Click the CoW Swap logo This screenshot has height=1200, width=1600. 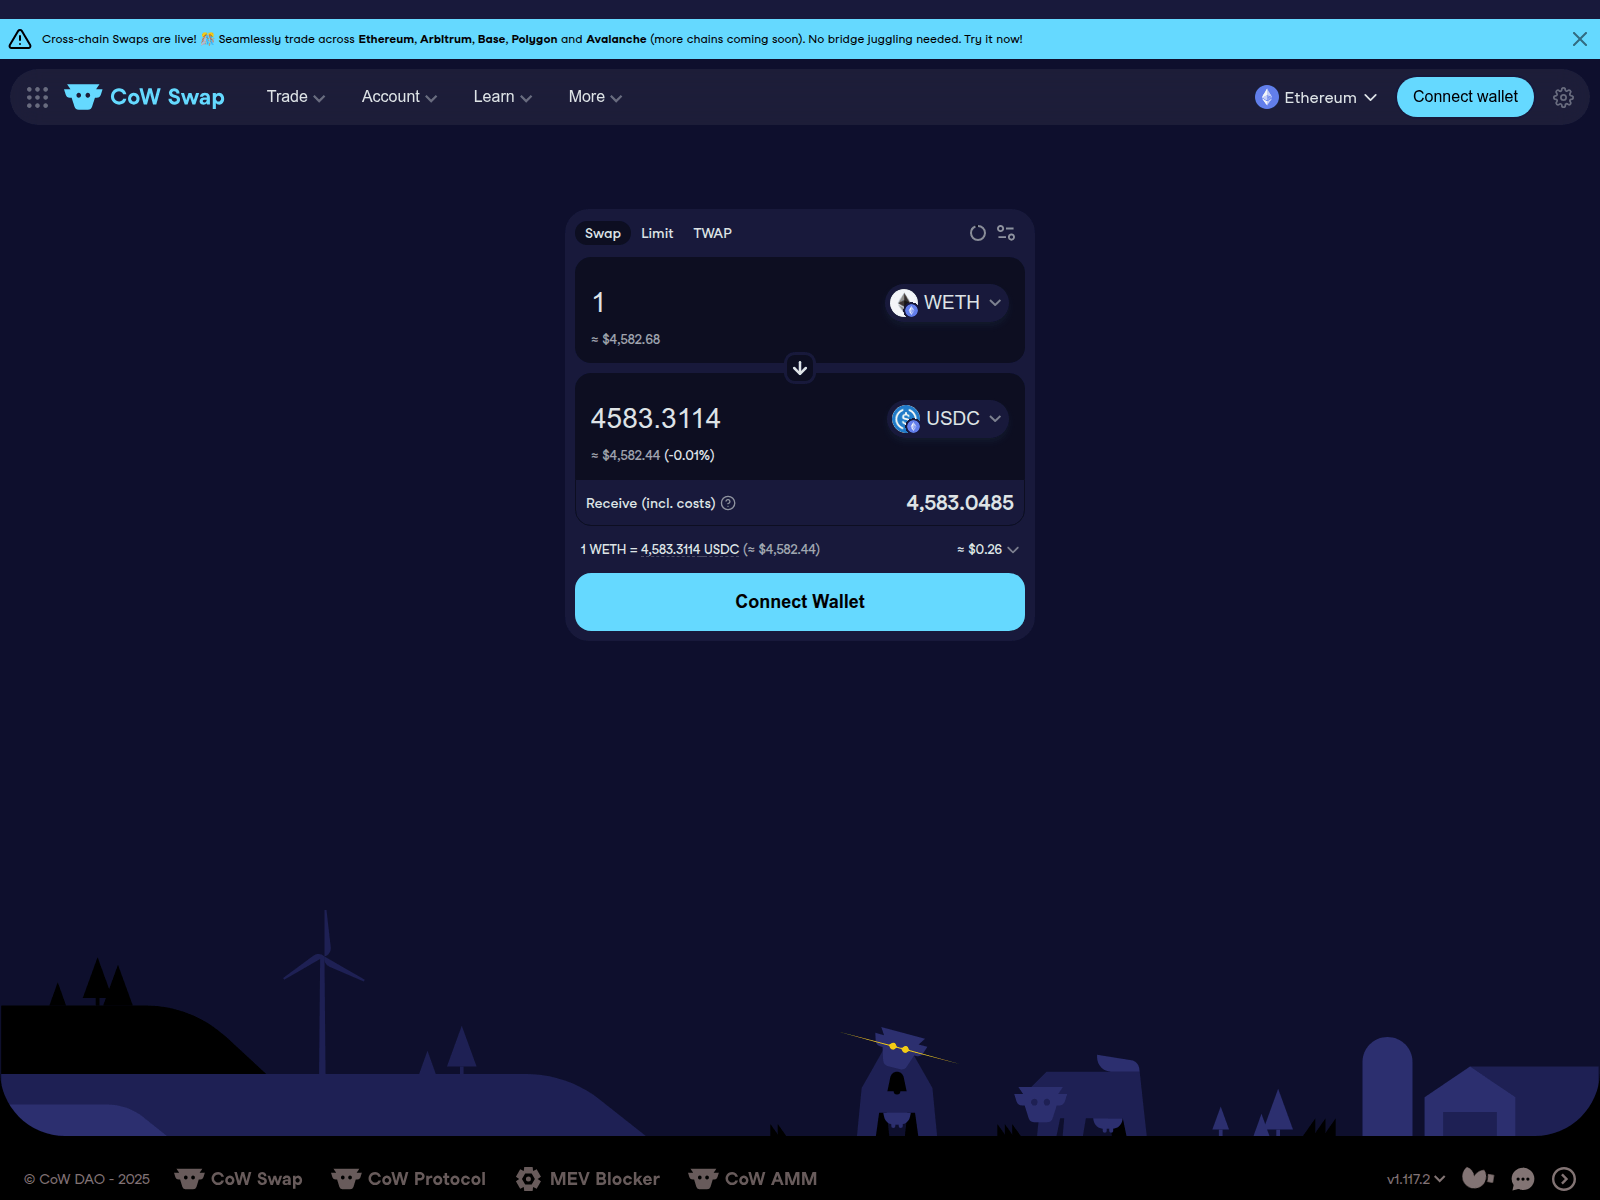(145, 97)
